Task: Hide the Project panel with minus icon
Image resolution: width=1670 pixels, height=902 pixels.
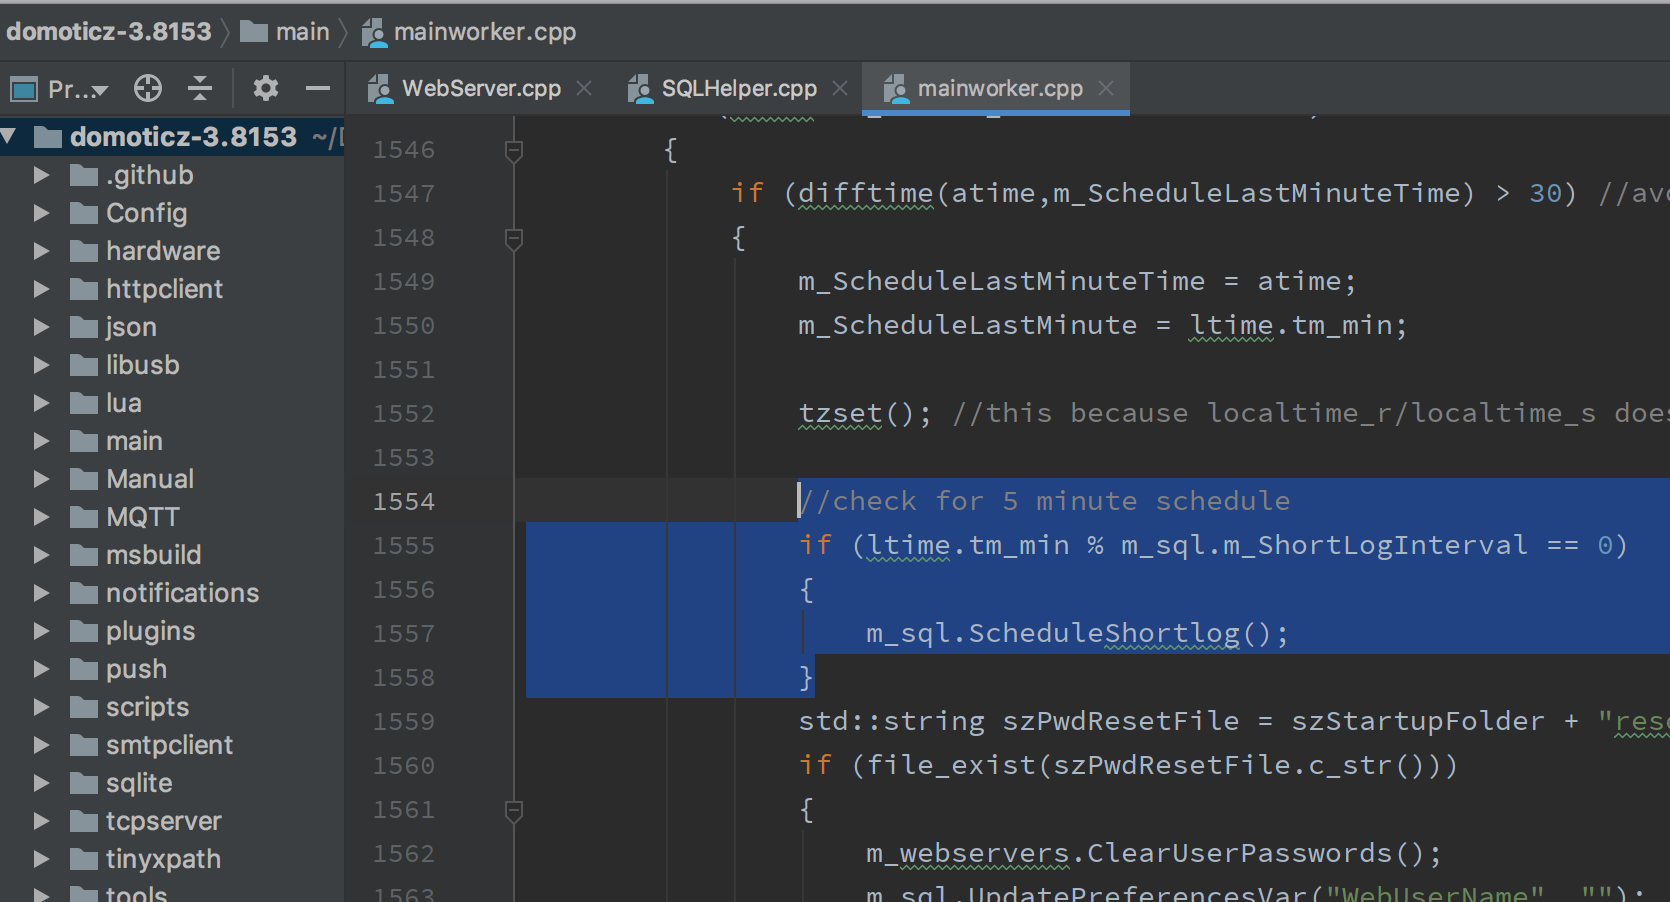Action: (318, 89)
